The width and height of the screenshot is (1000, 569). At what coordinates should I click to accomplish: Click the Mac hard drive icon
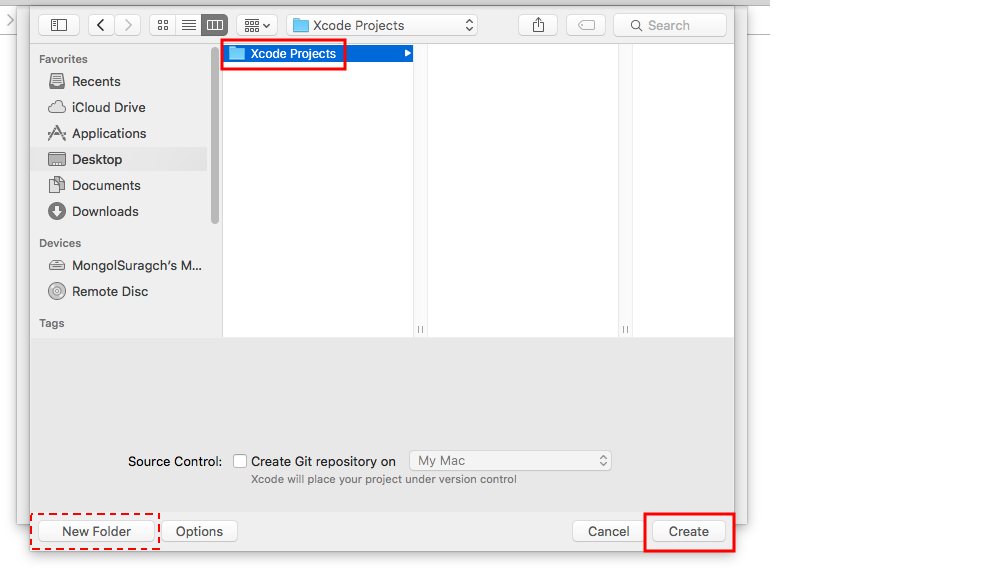57,265
